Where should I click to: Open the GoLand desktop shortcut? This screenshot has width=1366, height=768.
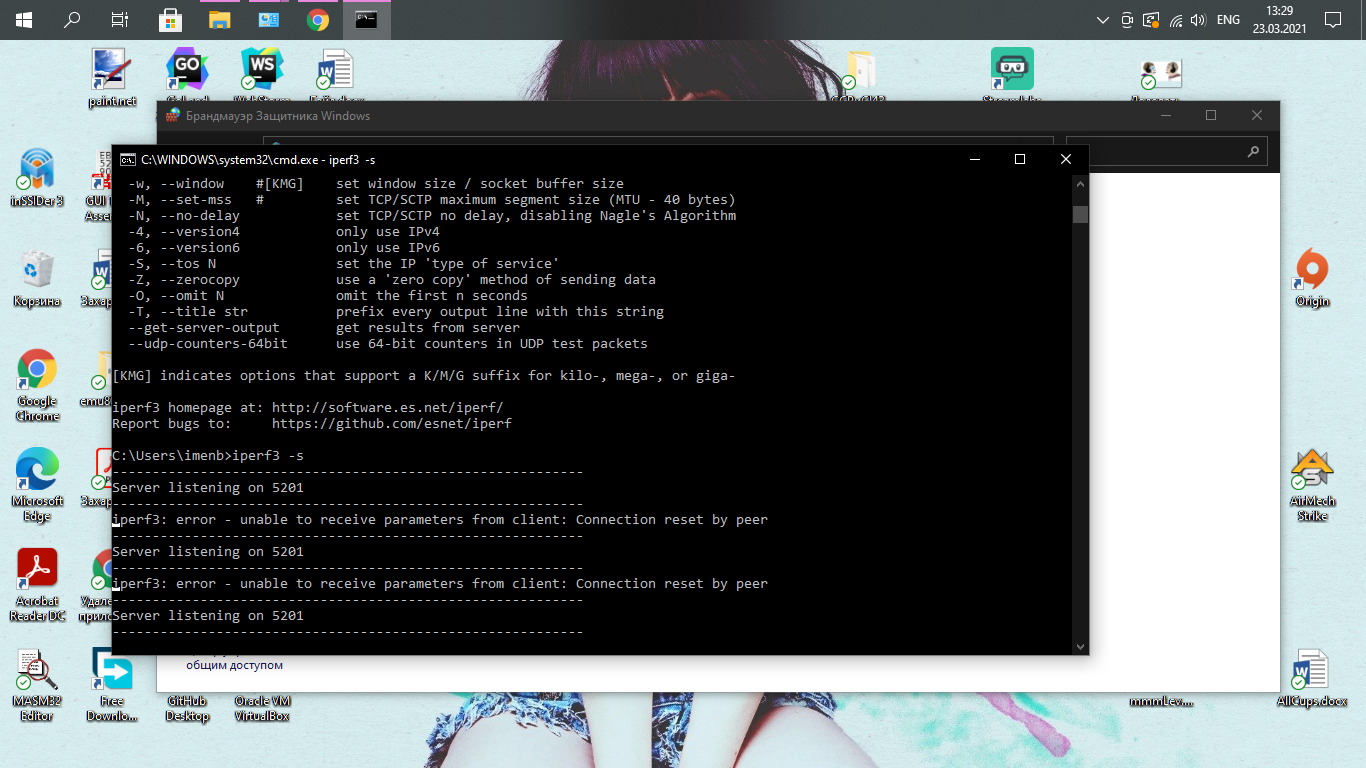point(187,70)
